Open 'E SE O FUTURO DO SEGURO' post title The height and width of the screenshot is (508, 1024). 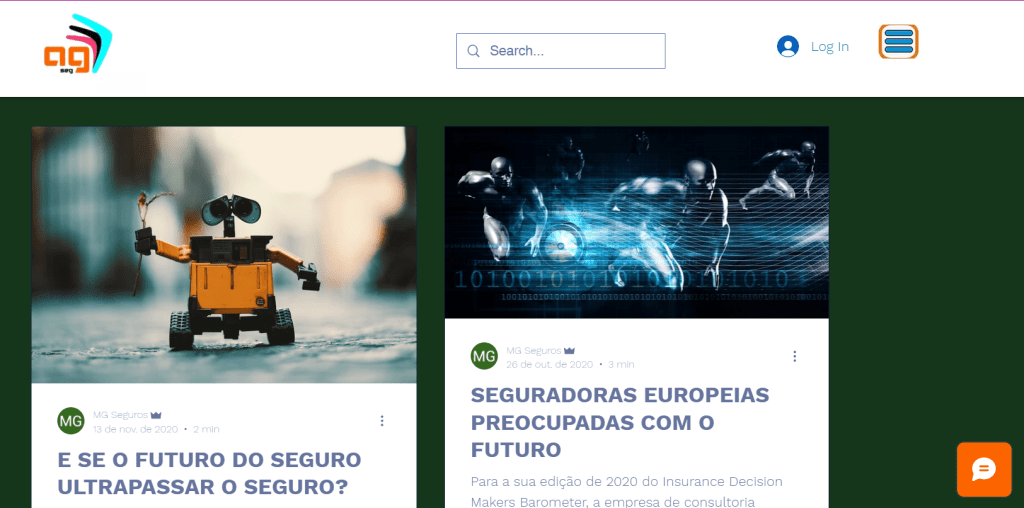click(209, 473)
